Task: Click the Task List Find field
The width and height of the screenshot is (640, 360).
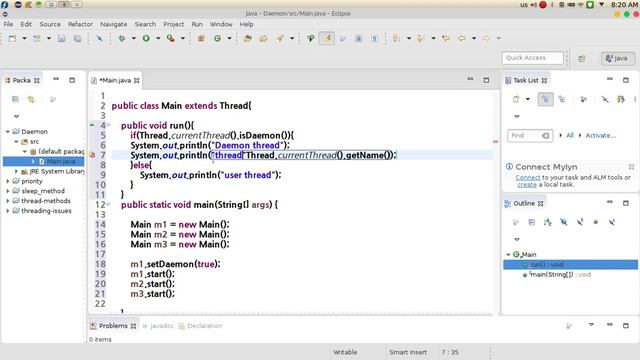Action: point(530,136)
